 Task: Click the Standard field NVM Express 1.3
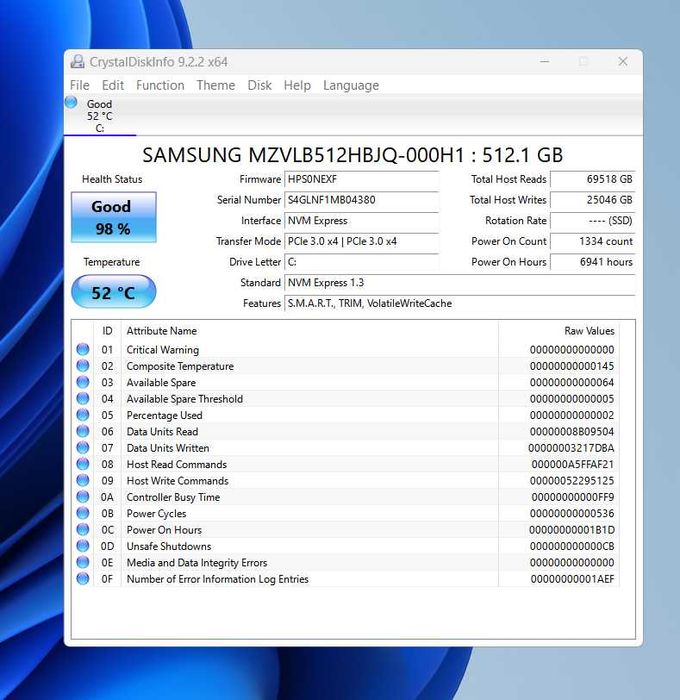pyautogui.click(x=460, y=283)
